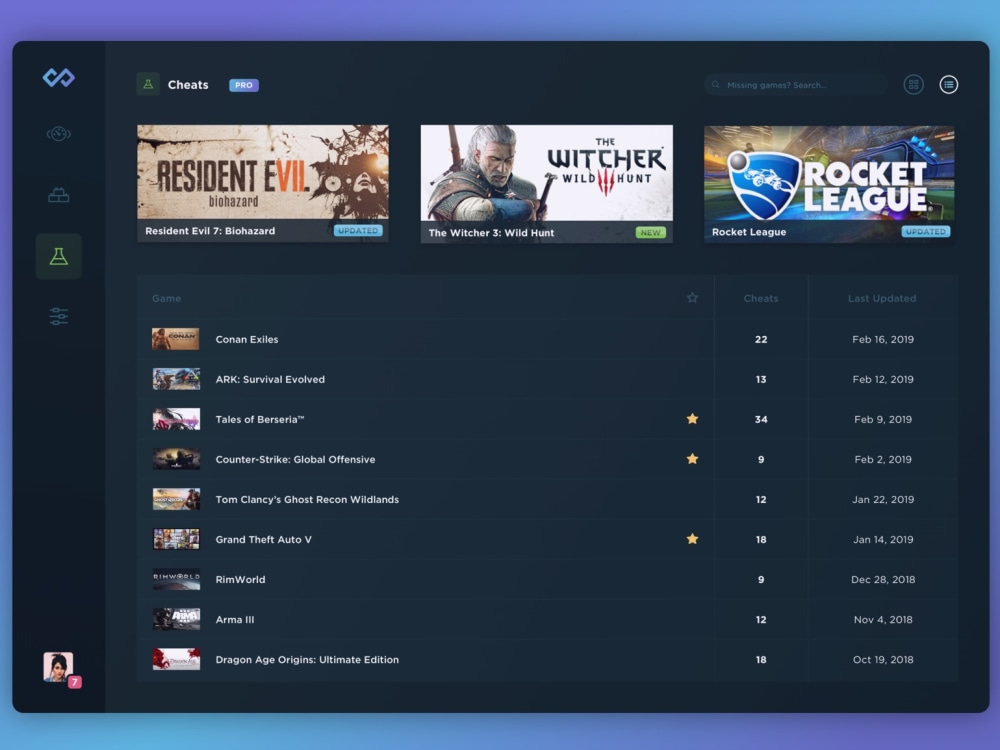The image size is (1000, 750).
Task: Click the search magnifier icon
Action: tap(716, 85)
